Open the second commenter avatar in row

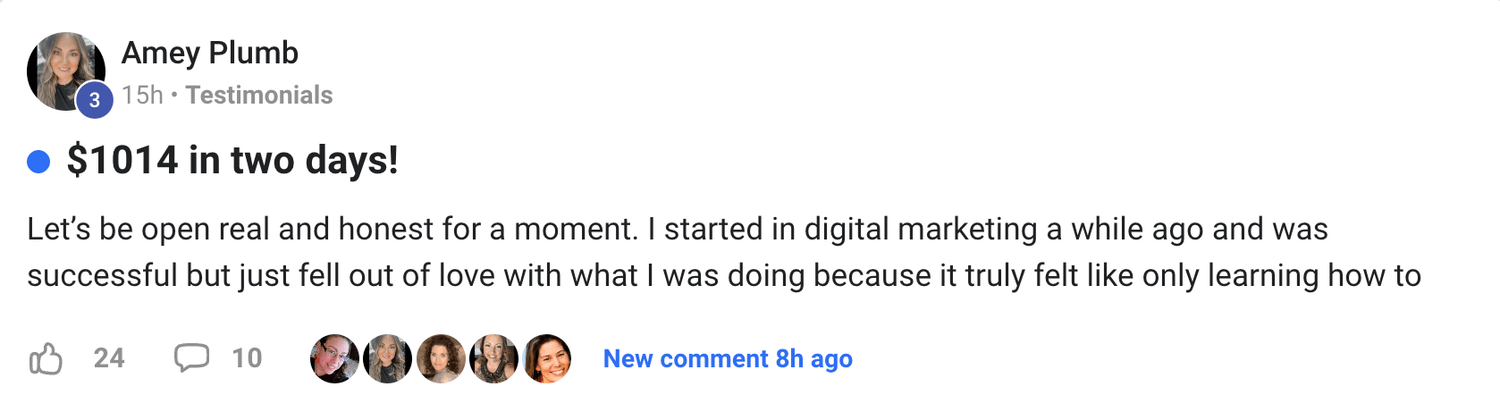coord(387,359)
